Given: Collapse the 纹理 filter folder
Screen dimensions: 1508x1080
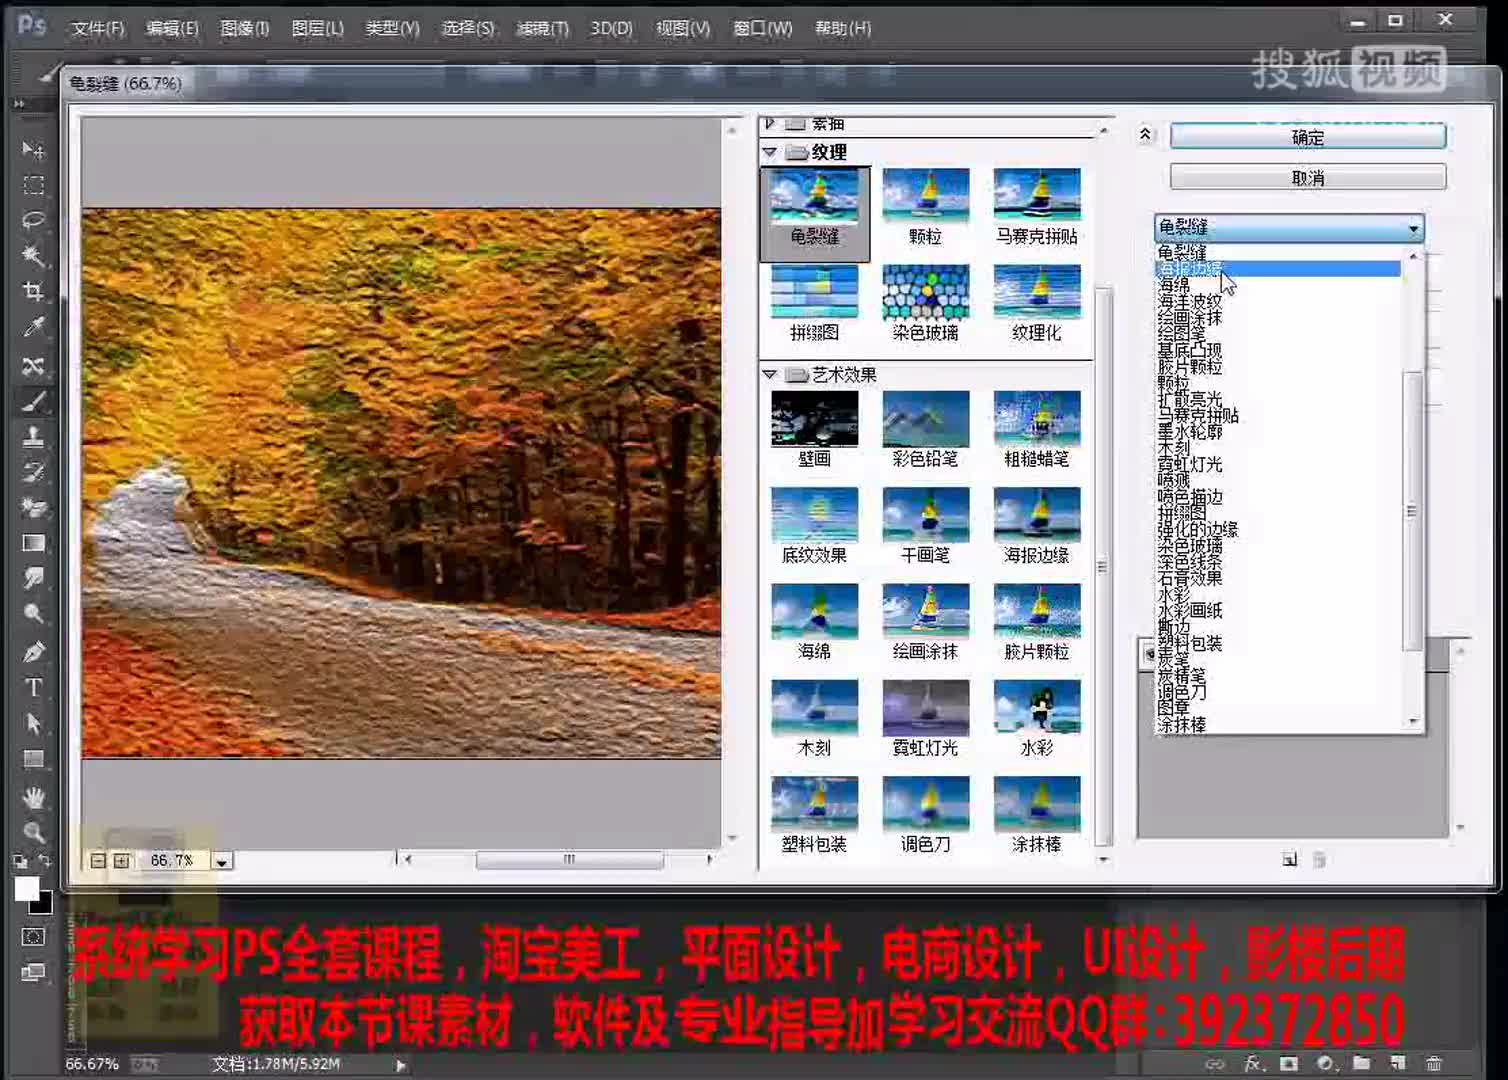Looking at the screenshot, I should [x=769, y=152].
